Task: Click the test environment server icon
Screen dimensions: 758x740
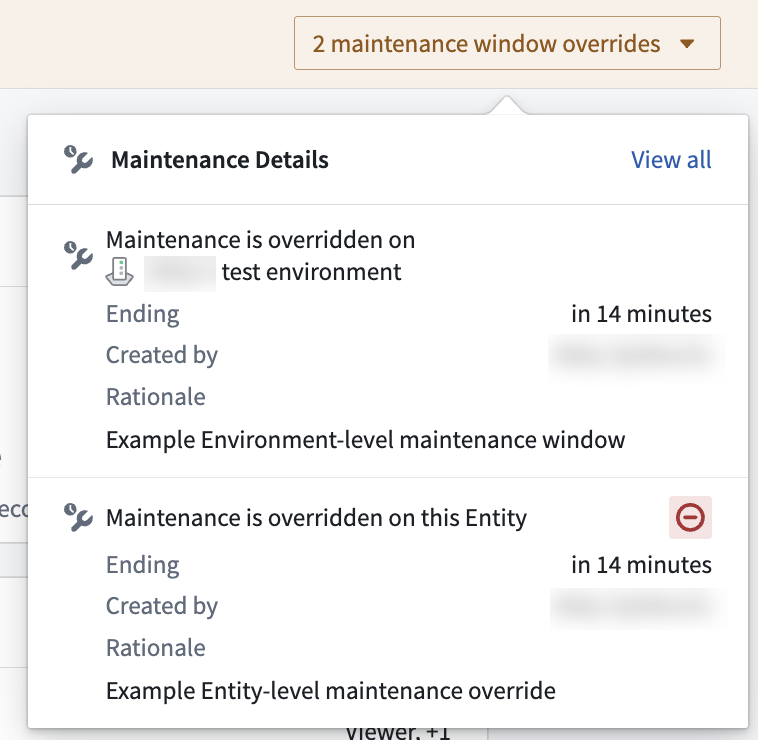Action: coord(119,272)
